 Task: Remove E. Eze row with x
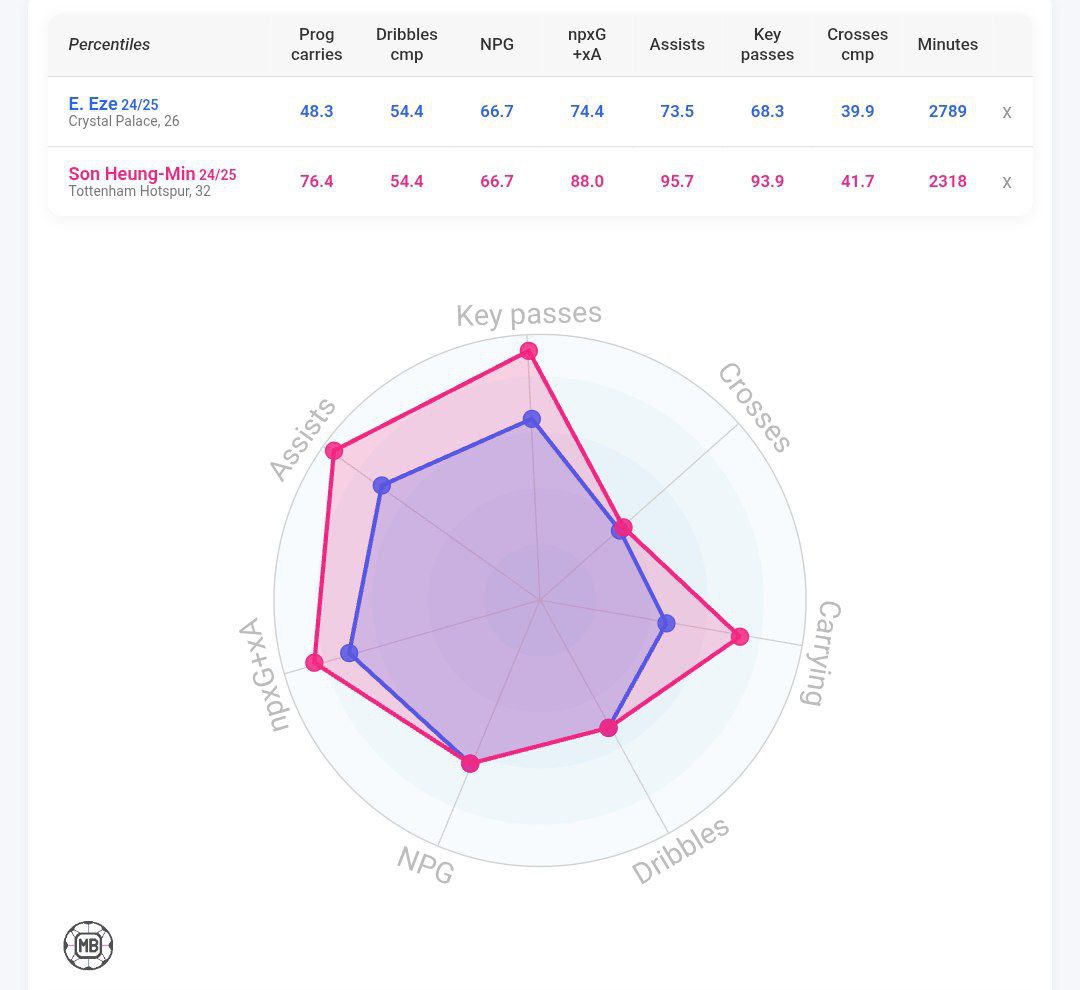tap(1007, 112)
